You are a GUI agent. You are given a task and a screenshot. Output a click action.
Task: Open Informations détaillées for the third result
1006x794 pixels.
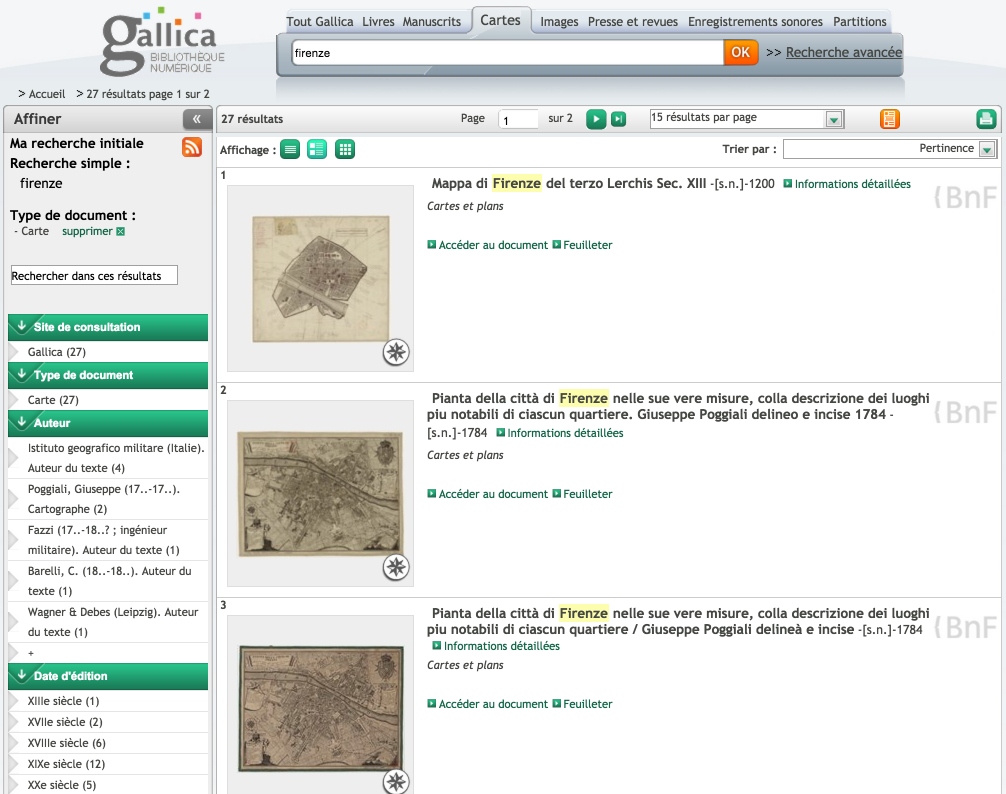[496, 646]
